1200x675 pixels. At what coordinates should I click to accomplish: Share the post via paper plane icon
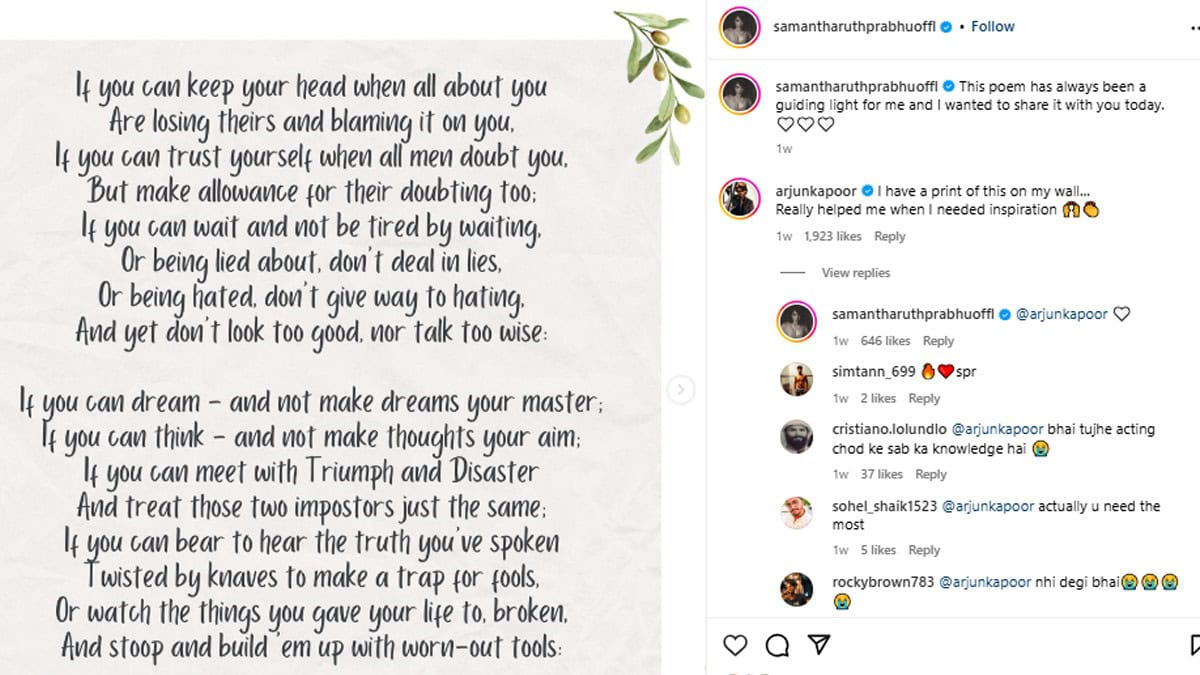coord(818,645)
